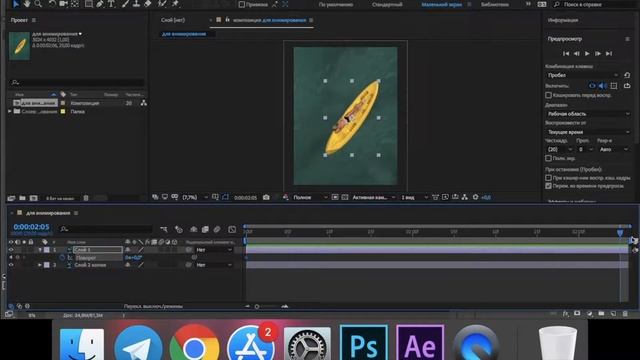This screenshot has width=640, height=360.
Task: Jump to the last frame in Preview
Action: [x=609, y=53]
